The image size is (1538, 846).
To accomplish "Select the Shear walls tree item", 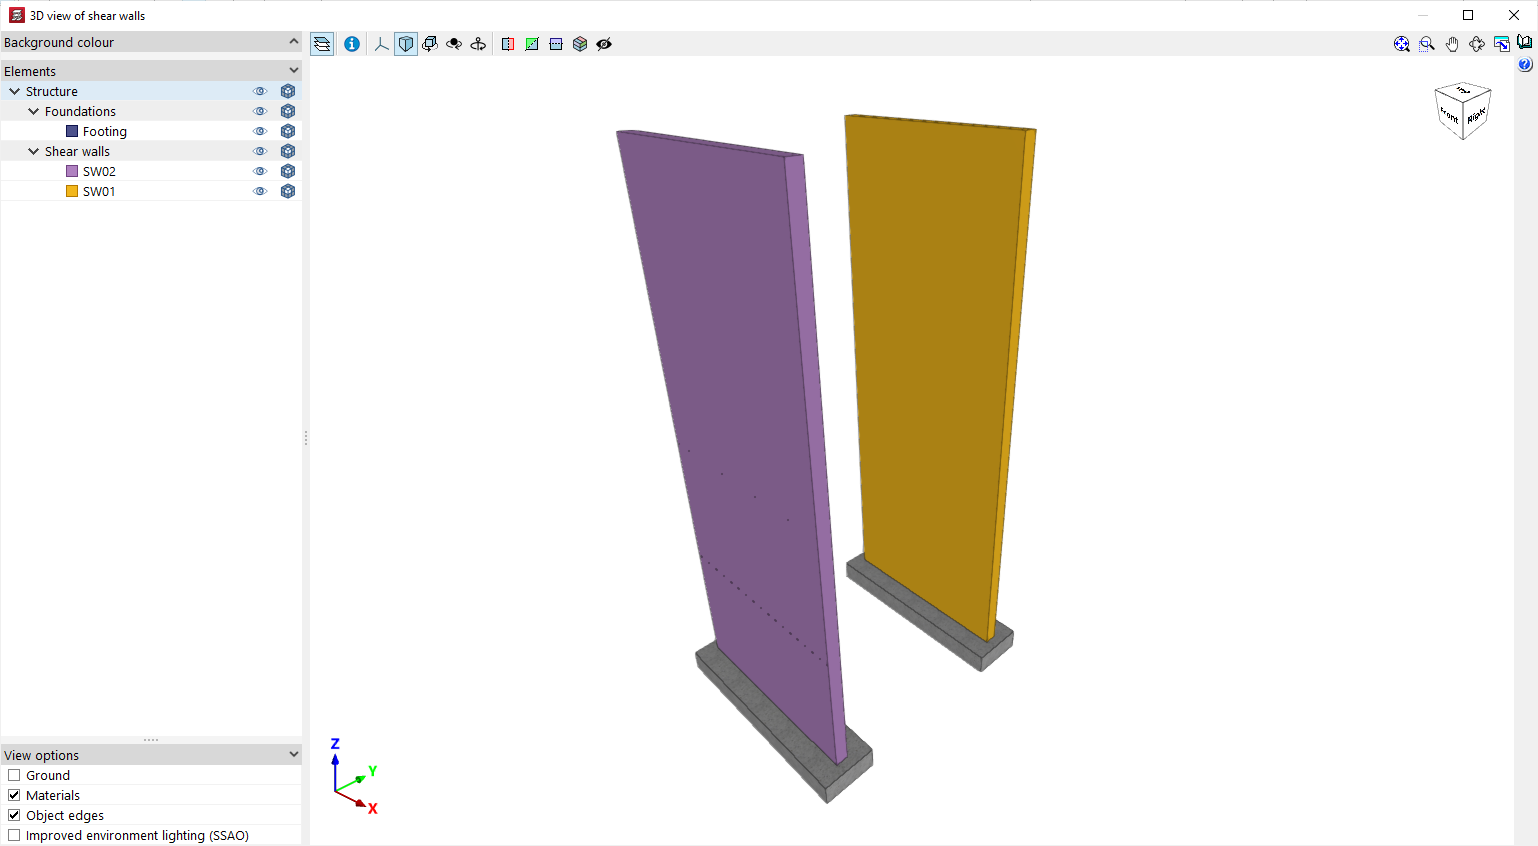I will tap(151, 151).
